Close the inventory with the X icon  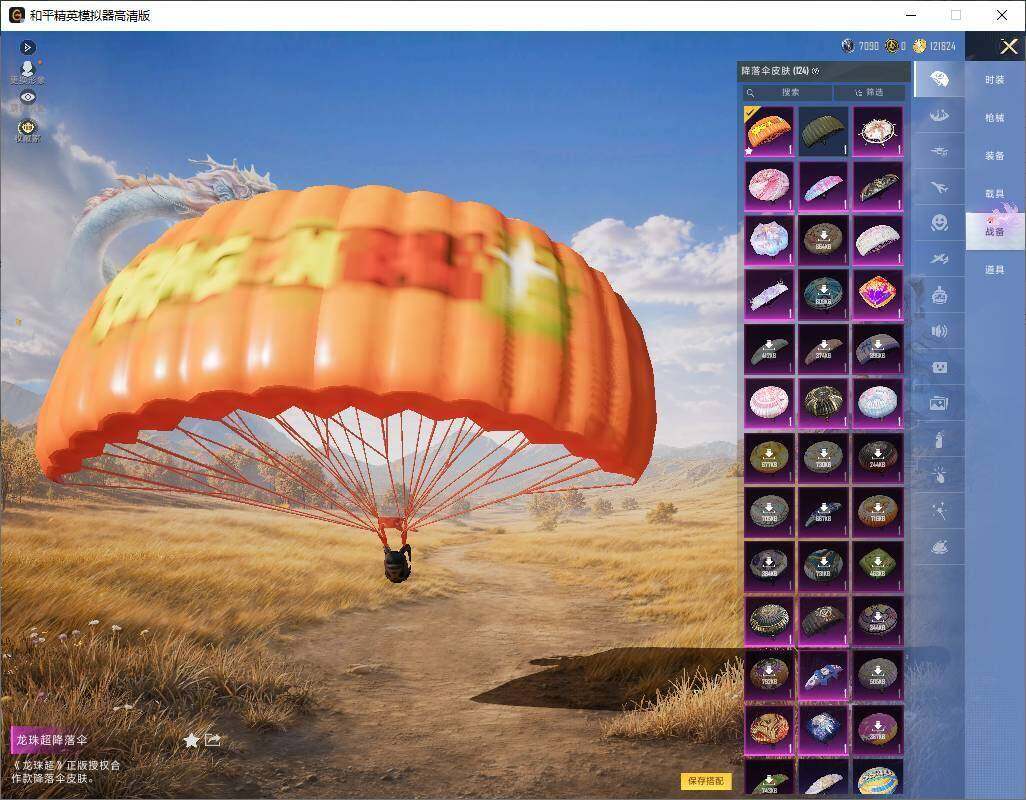point(1008,46)
